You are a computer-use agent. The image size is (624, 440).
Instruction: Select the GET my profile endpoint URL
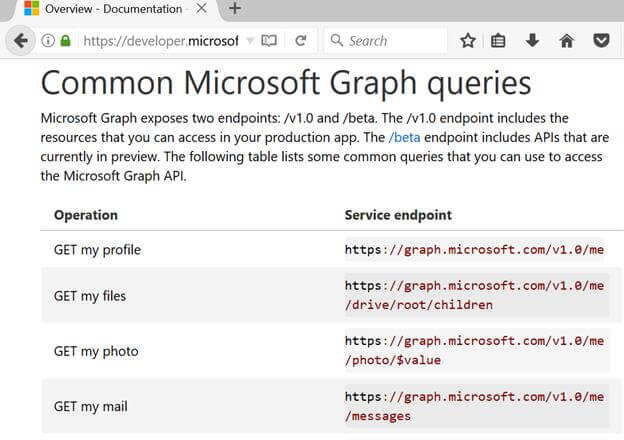(x=474, y=250)
